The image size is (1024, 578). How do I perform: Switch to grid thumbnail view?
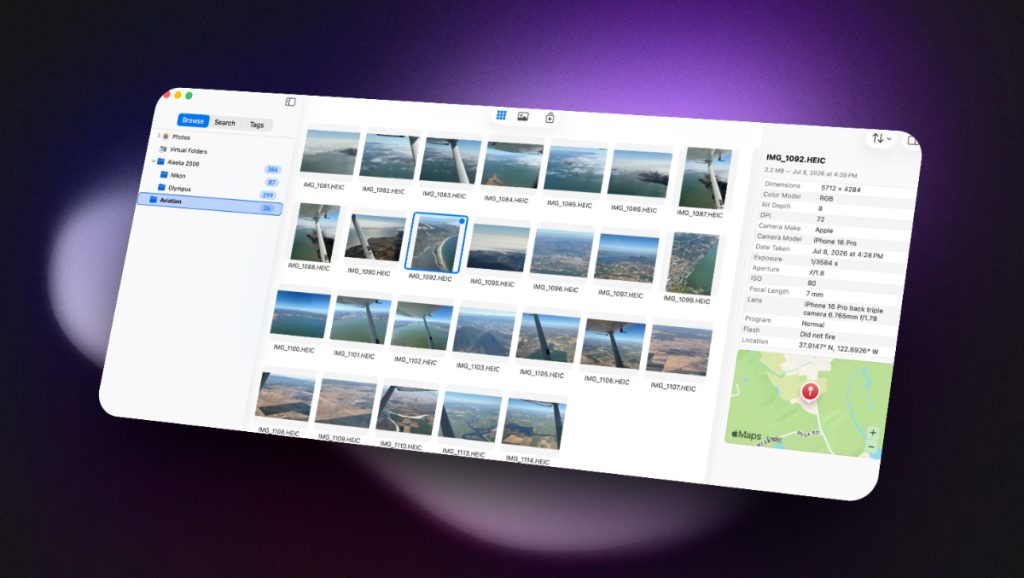pos(501,115)
